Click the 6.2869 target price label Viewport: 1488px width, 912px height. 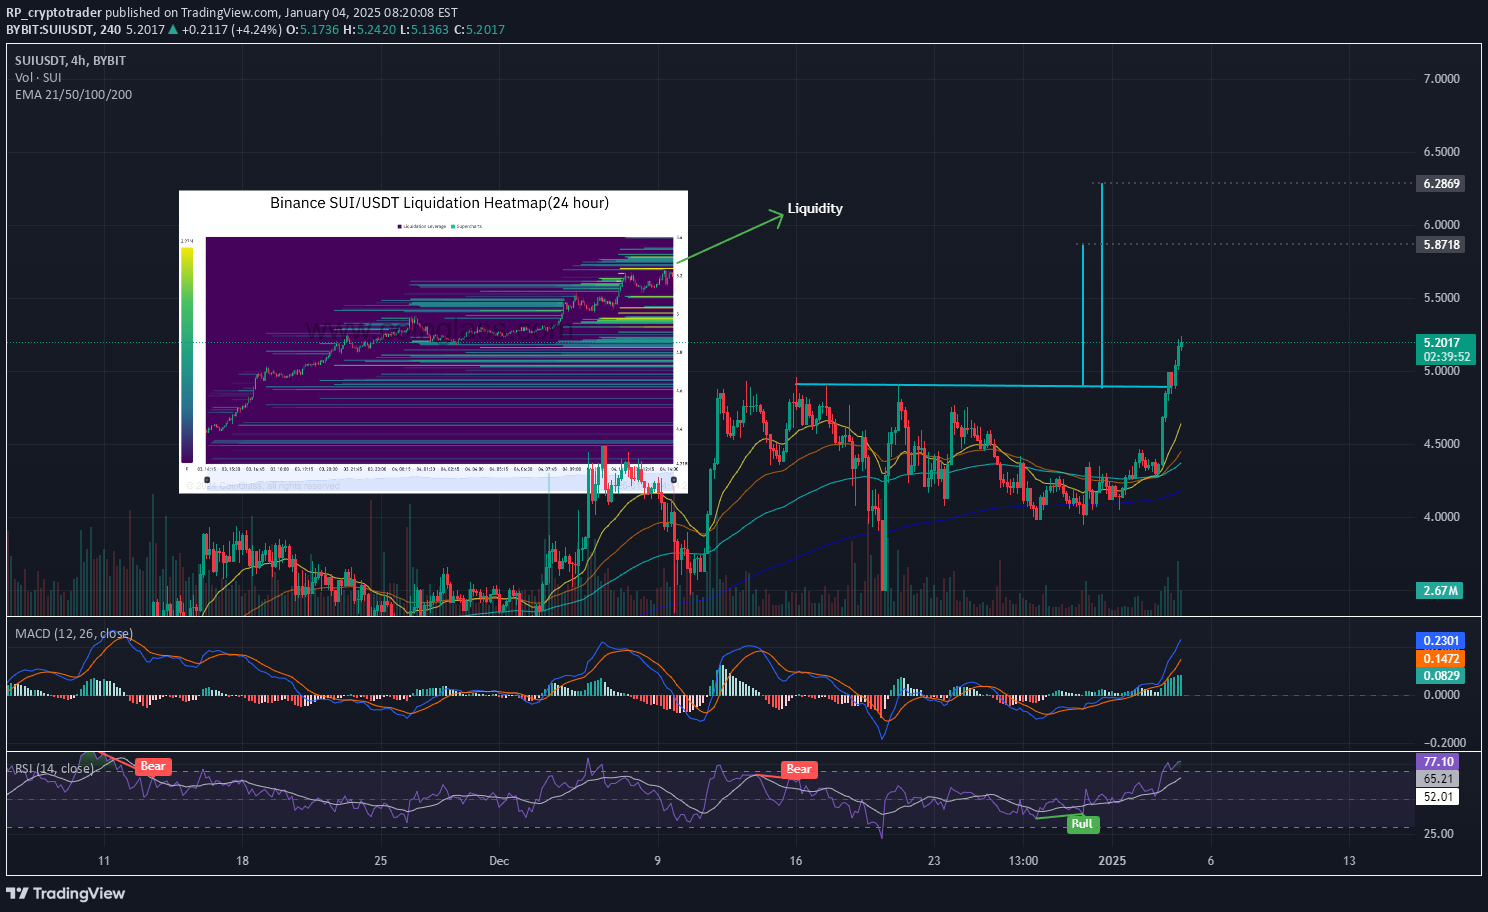tap(1441, 183)
